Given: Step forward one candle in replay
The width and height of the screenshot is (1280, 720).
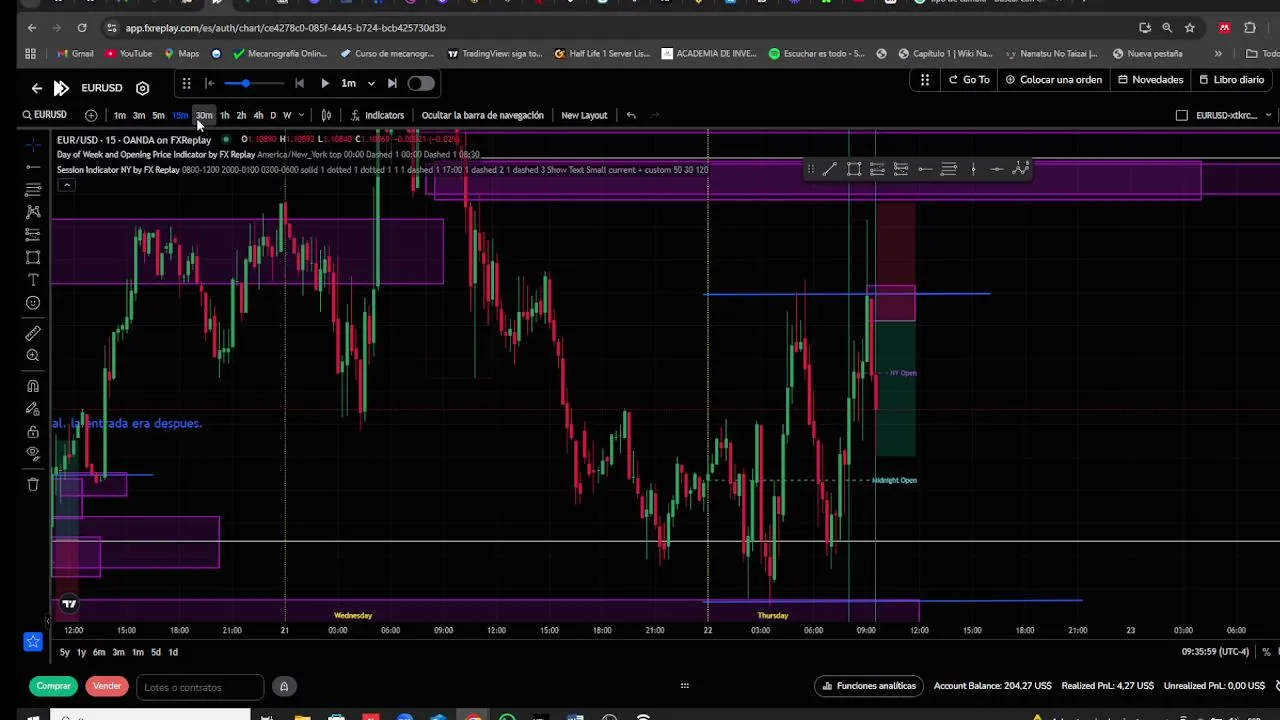Looking at the screenshot, I should (392, 84).
